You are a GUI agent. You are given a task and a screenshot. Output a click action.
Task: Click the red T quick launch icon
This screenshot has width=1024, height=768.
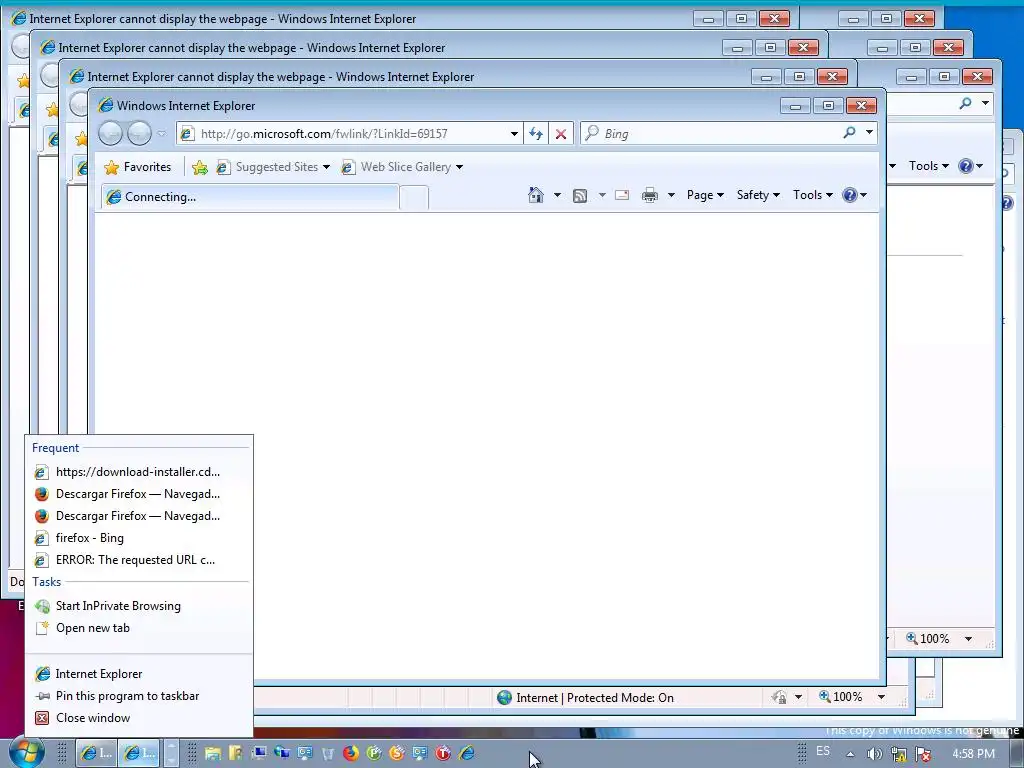[443, 753]
